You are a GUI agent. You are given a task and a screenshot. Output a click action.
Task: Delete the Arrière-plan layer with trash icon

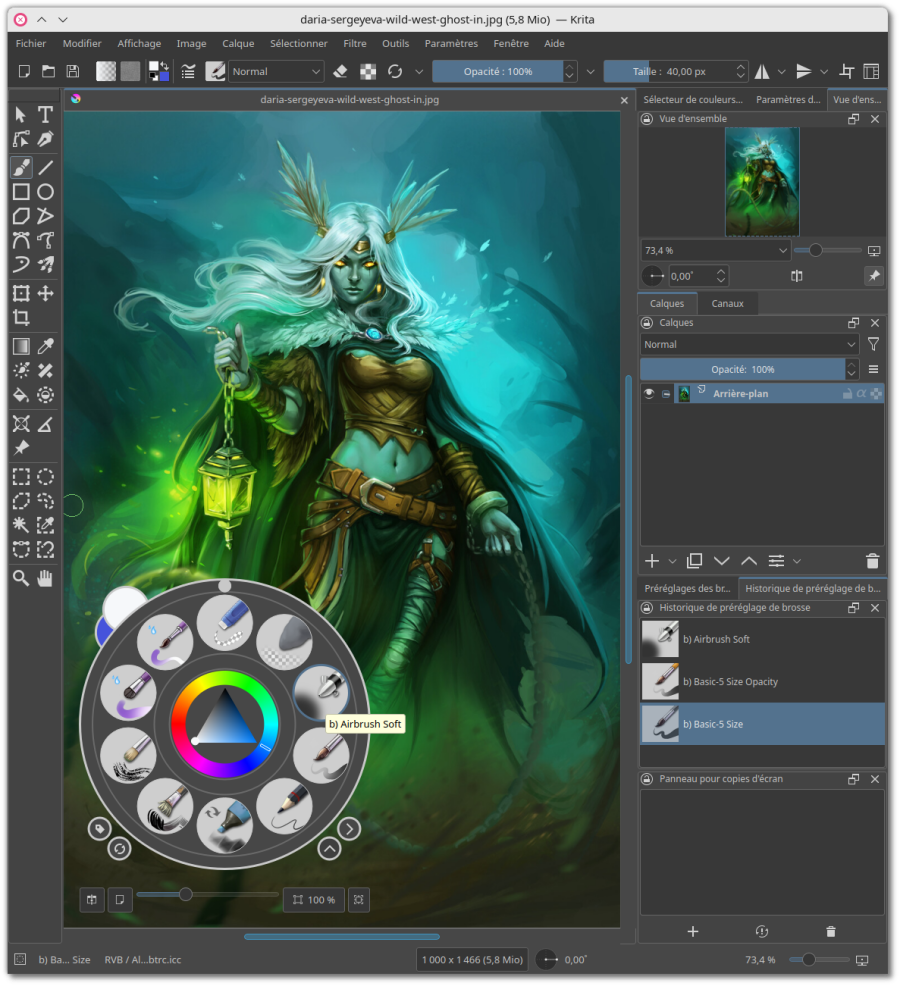872,561
